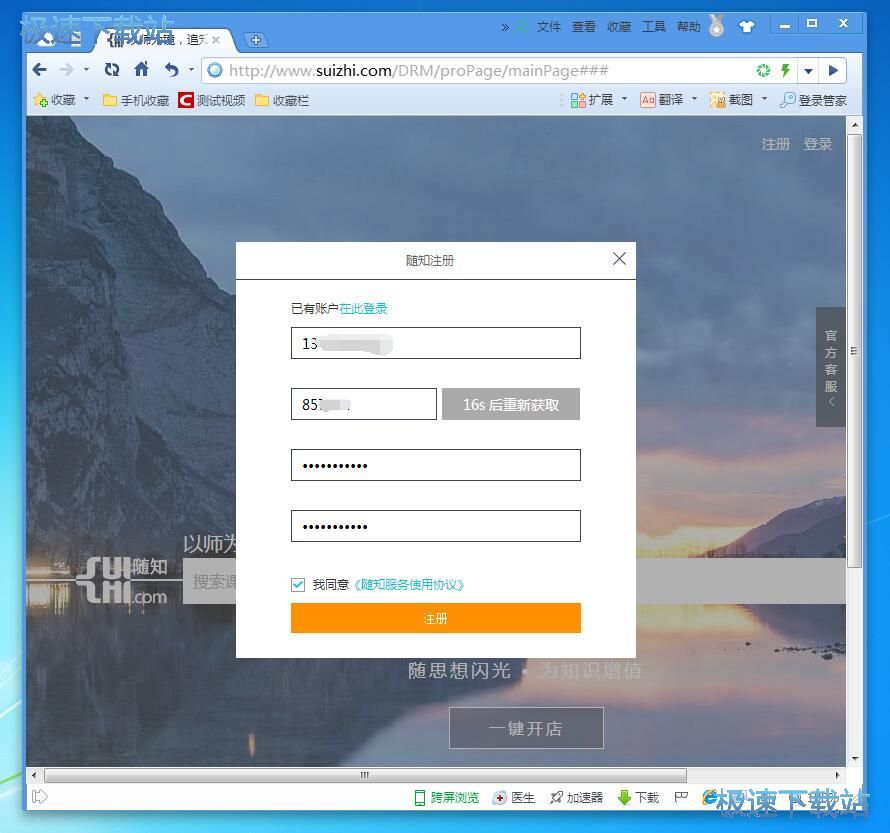This screenshot has height=833, width=890.
Task: Open the 收藏 menu in title bar
Action: coord(619,27)
